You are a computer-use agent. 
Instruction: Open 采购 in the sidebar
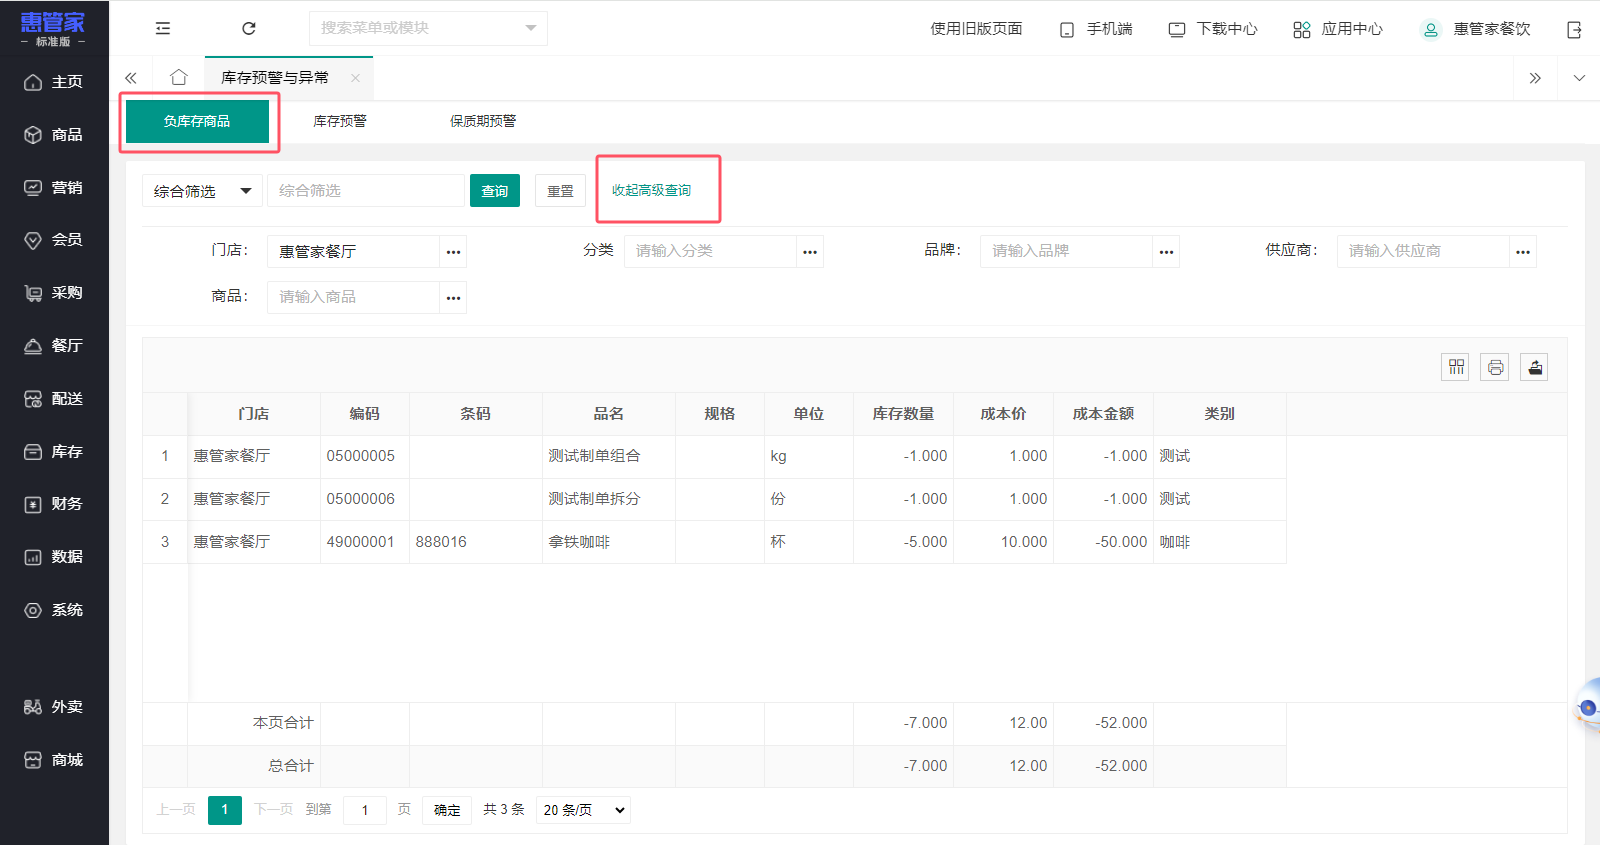(54, 293)
